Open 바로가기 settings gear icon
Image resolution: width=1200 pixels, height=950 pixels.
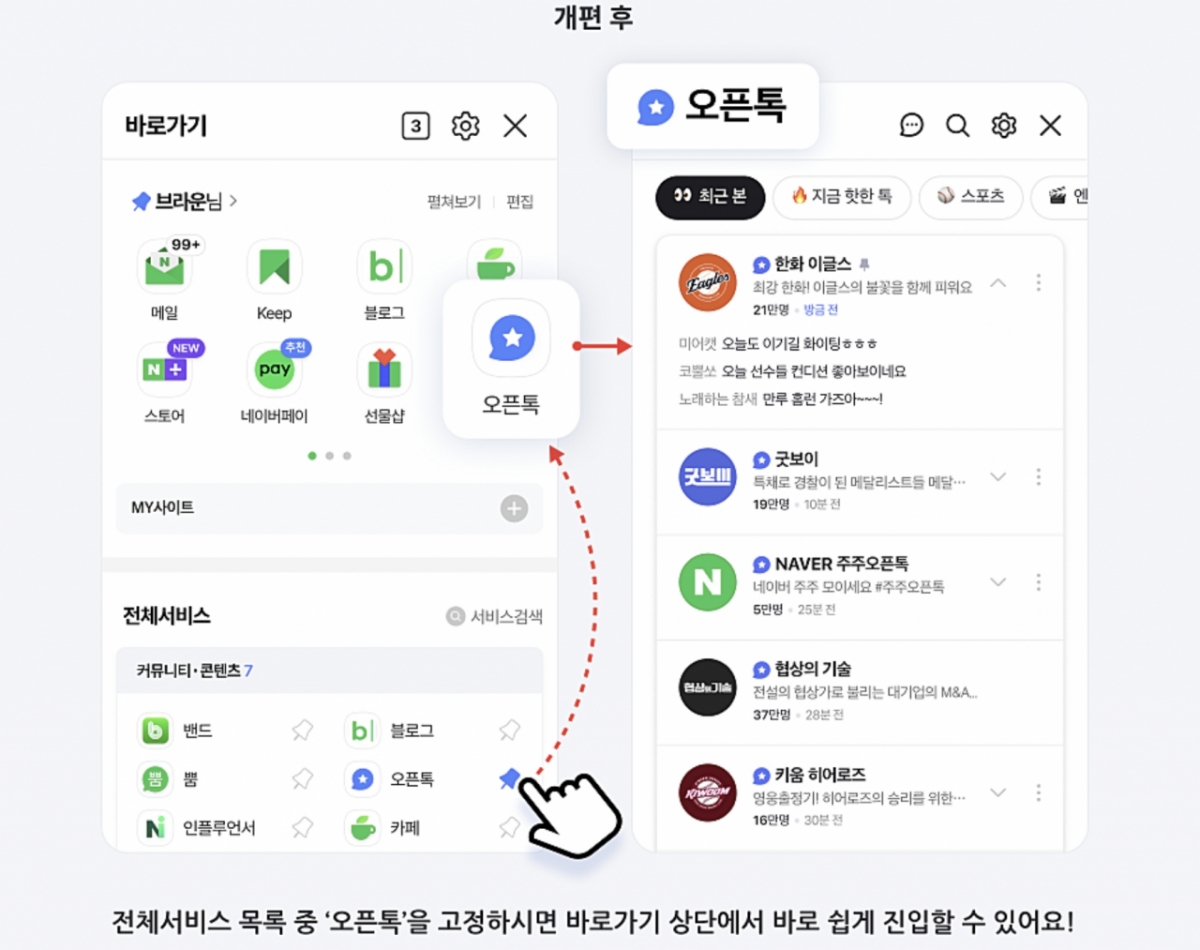[466, 126]
